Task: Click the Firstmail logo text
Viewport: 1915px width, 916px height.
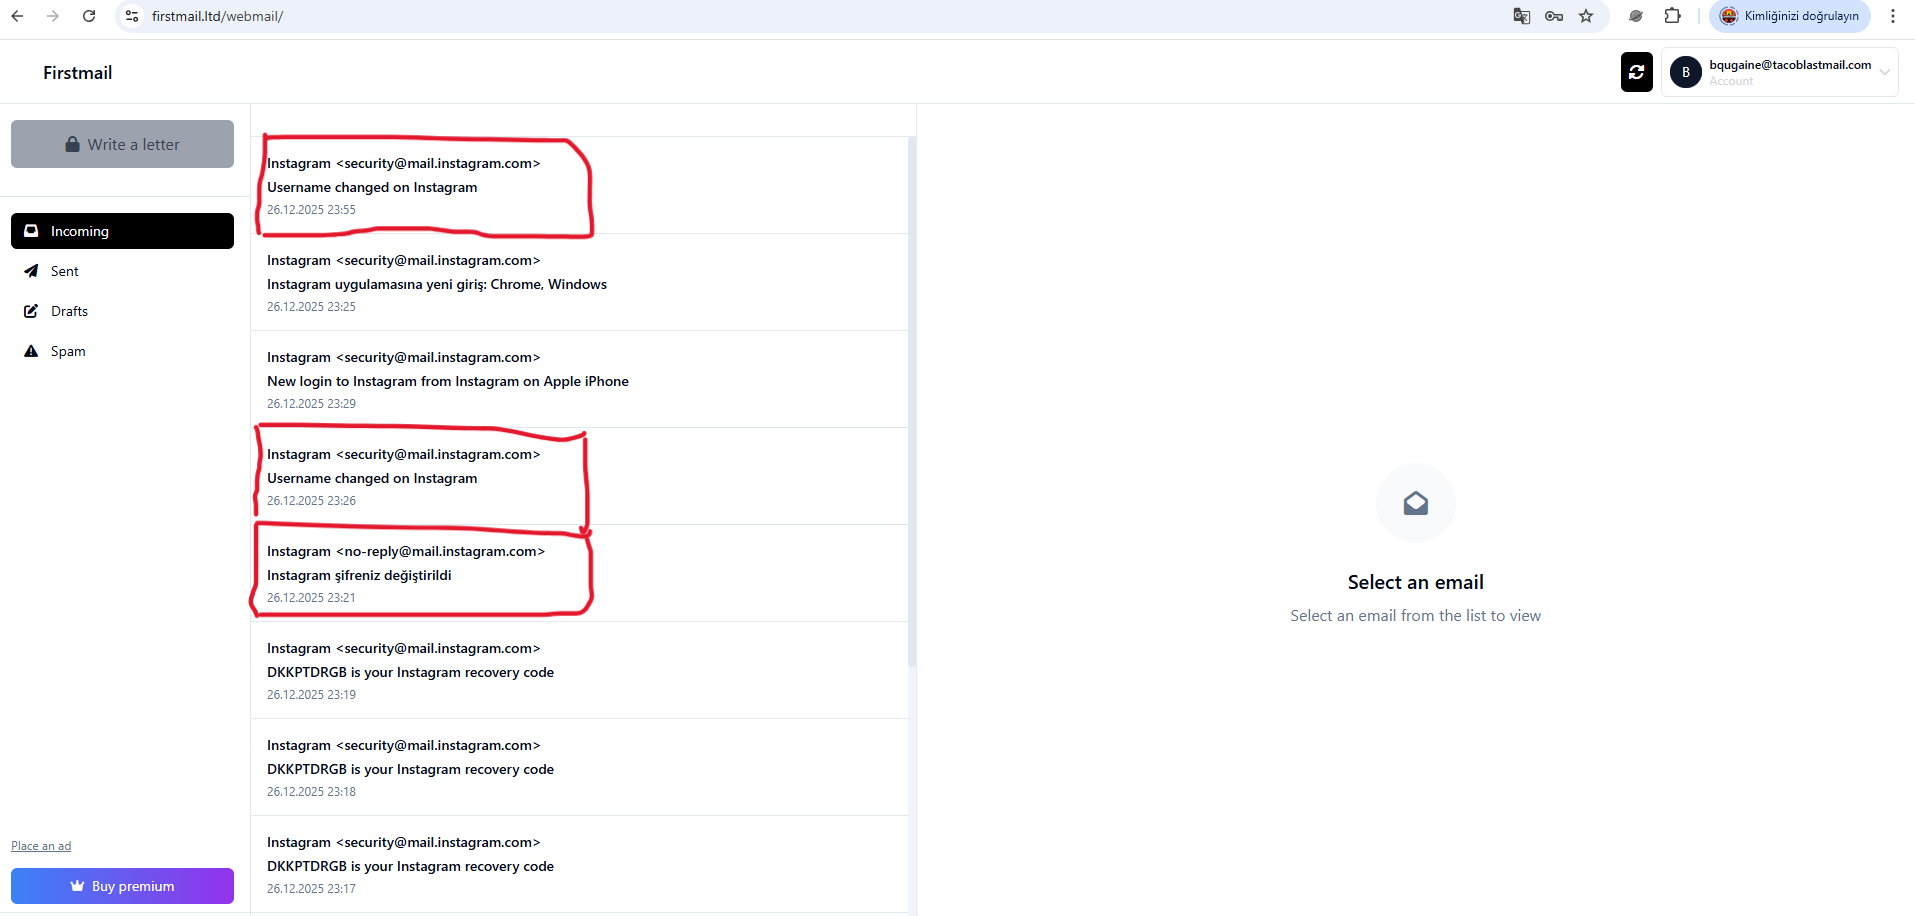Action: click(78, 73)
